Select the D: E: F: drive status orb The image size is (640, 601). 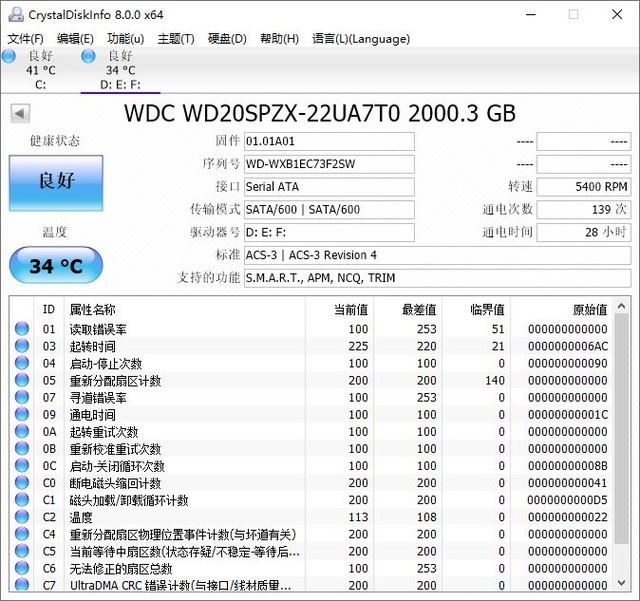(x=88, y=56)
